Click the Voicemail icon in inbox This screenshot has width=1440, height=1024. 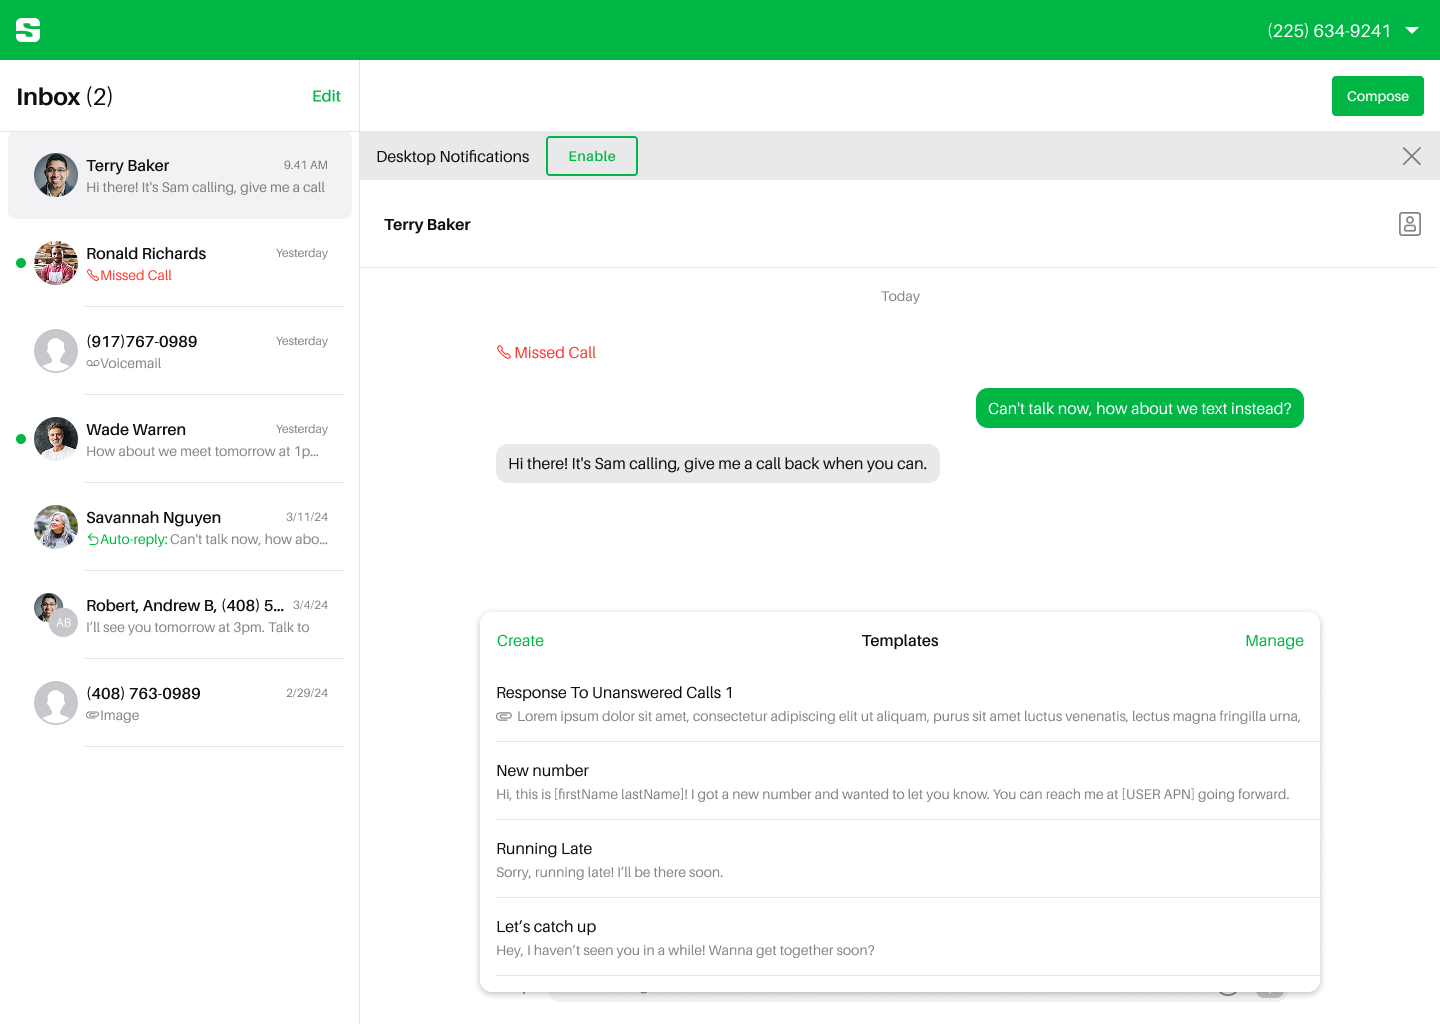click(93, 363)
